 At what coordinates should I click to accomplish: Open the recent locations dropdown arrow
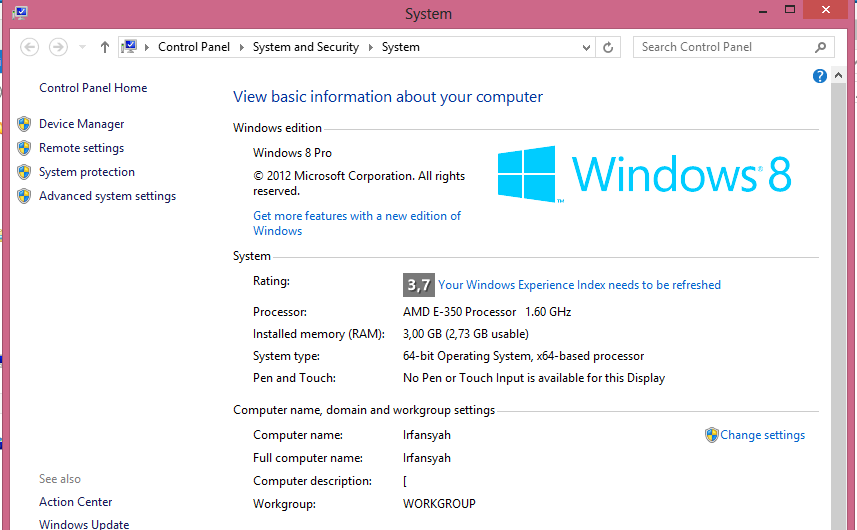click(83, 47)
